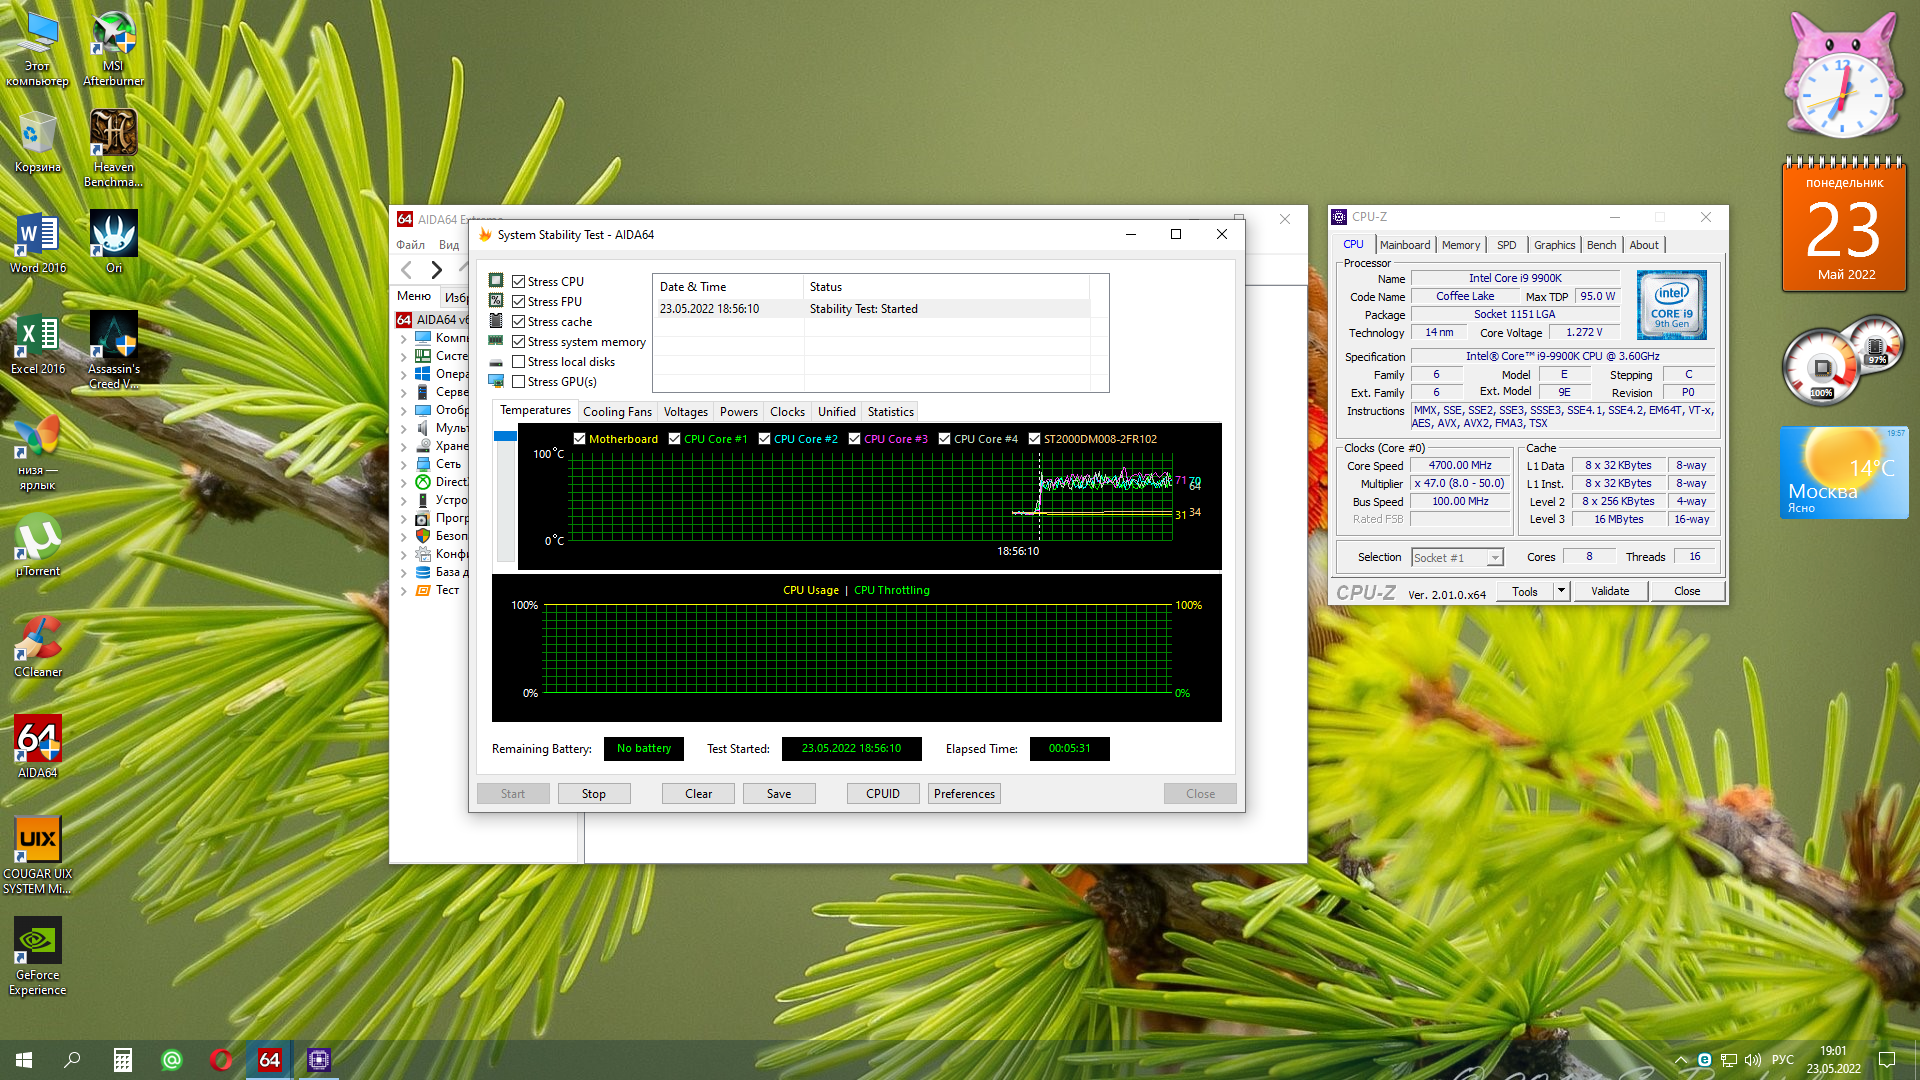The image size is (1920, 1080).
Task: Open the Socket #1 selection dropdown
Action: (x=1494, y=558)
